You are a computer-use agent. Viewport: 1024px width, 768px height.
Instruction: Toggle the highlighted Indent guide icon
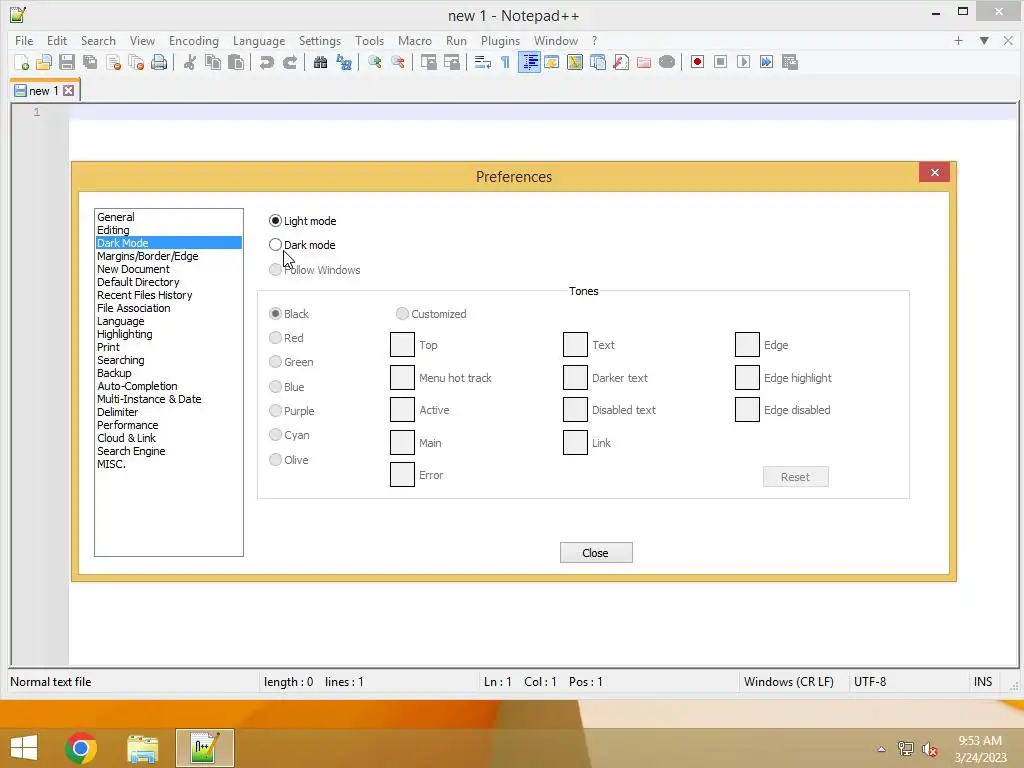[x=529, y=62]
